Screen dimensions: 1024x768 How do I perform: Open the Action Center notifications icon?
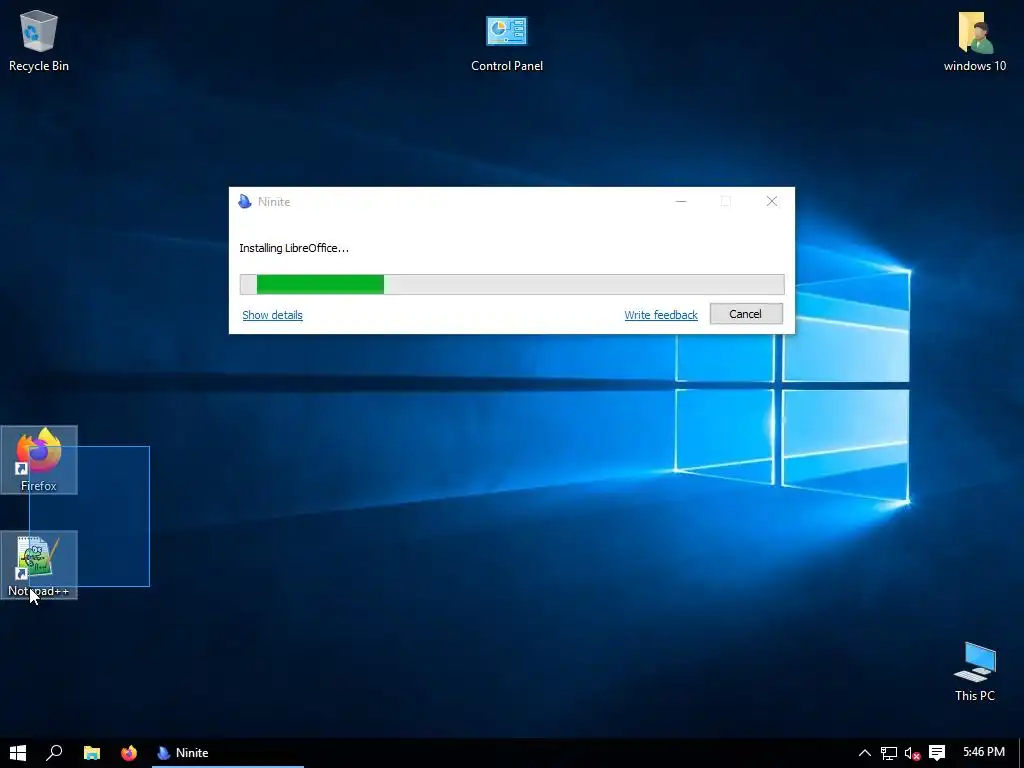[937, 753]
